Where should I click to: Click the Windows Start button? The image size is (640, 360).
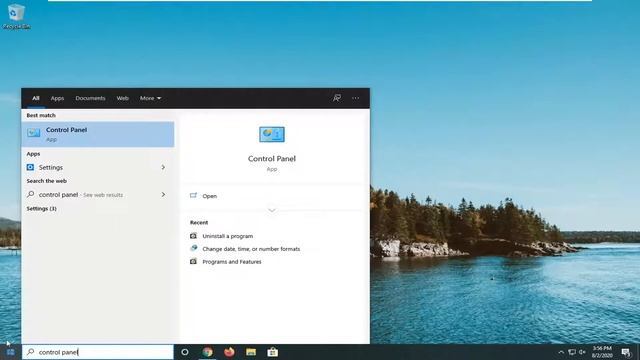coord(11,352)
